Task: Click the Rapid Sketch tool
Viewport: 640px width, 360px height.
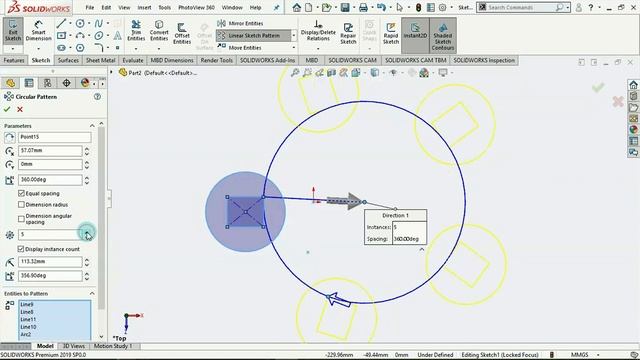Action: pyautogui.click(x=391, y=33)
